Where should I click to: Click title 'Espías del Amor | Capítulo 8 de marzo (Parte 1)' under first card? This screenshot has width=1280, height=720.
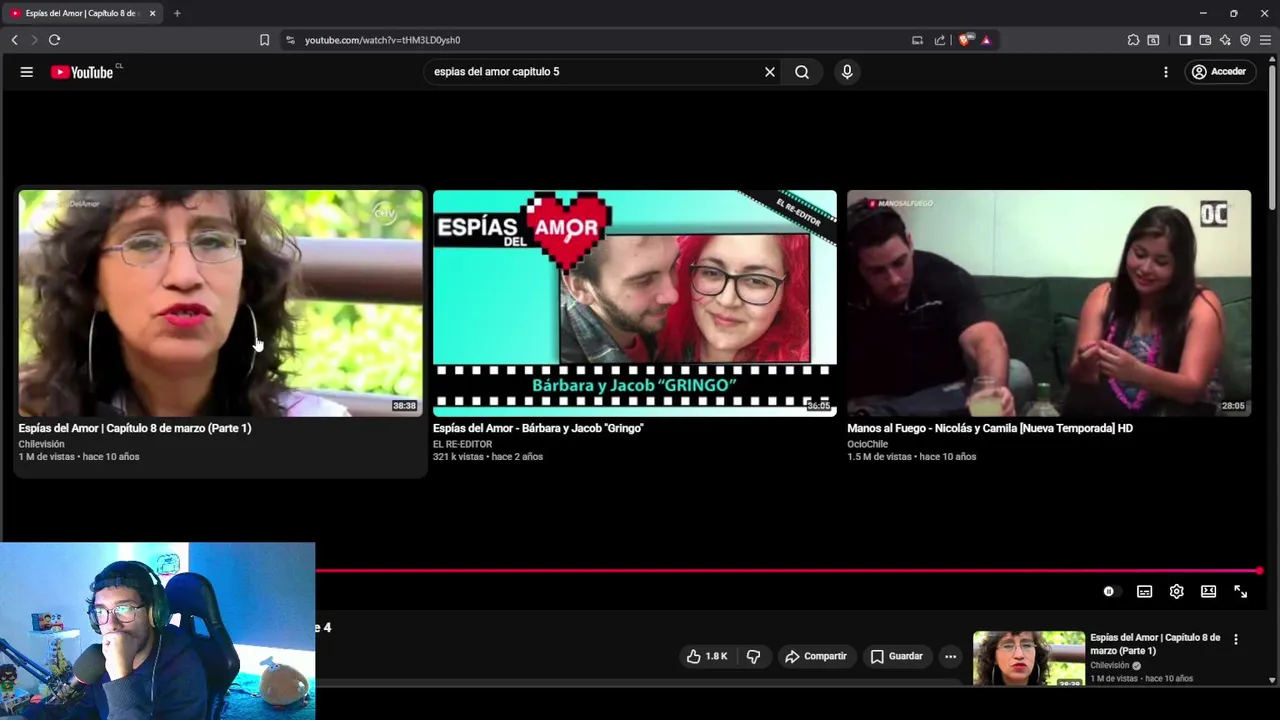click(135, 428)
